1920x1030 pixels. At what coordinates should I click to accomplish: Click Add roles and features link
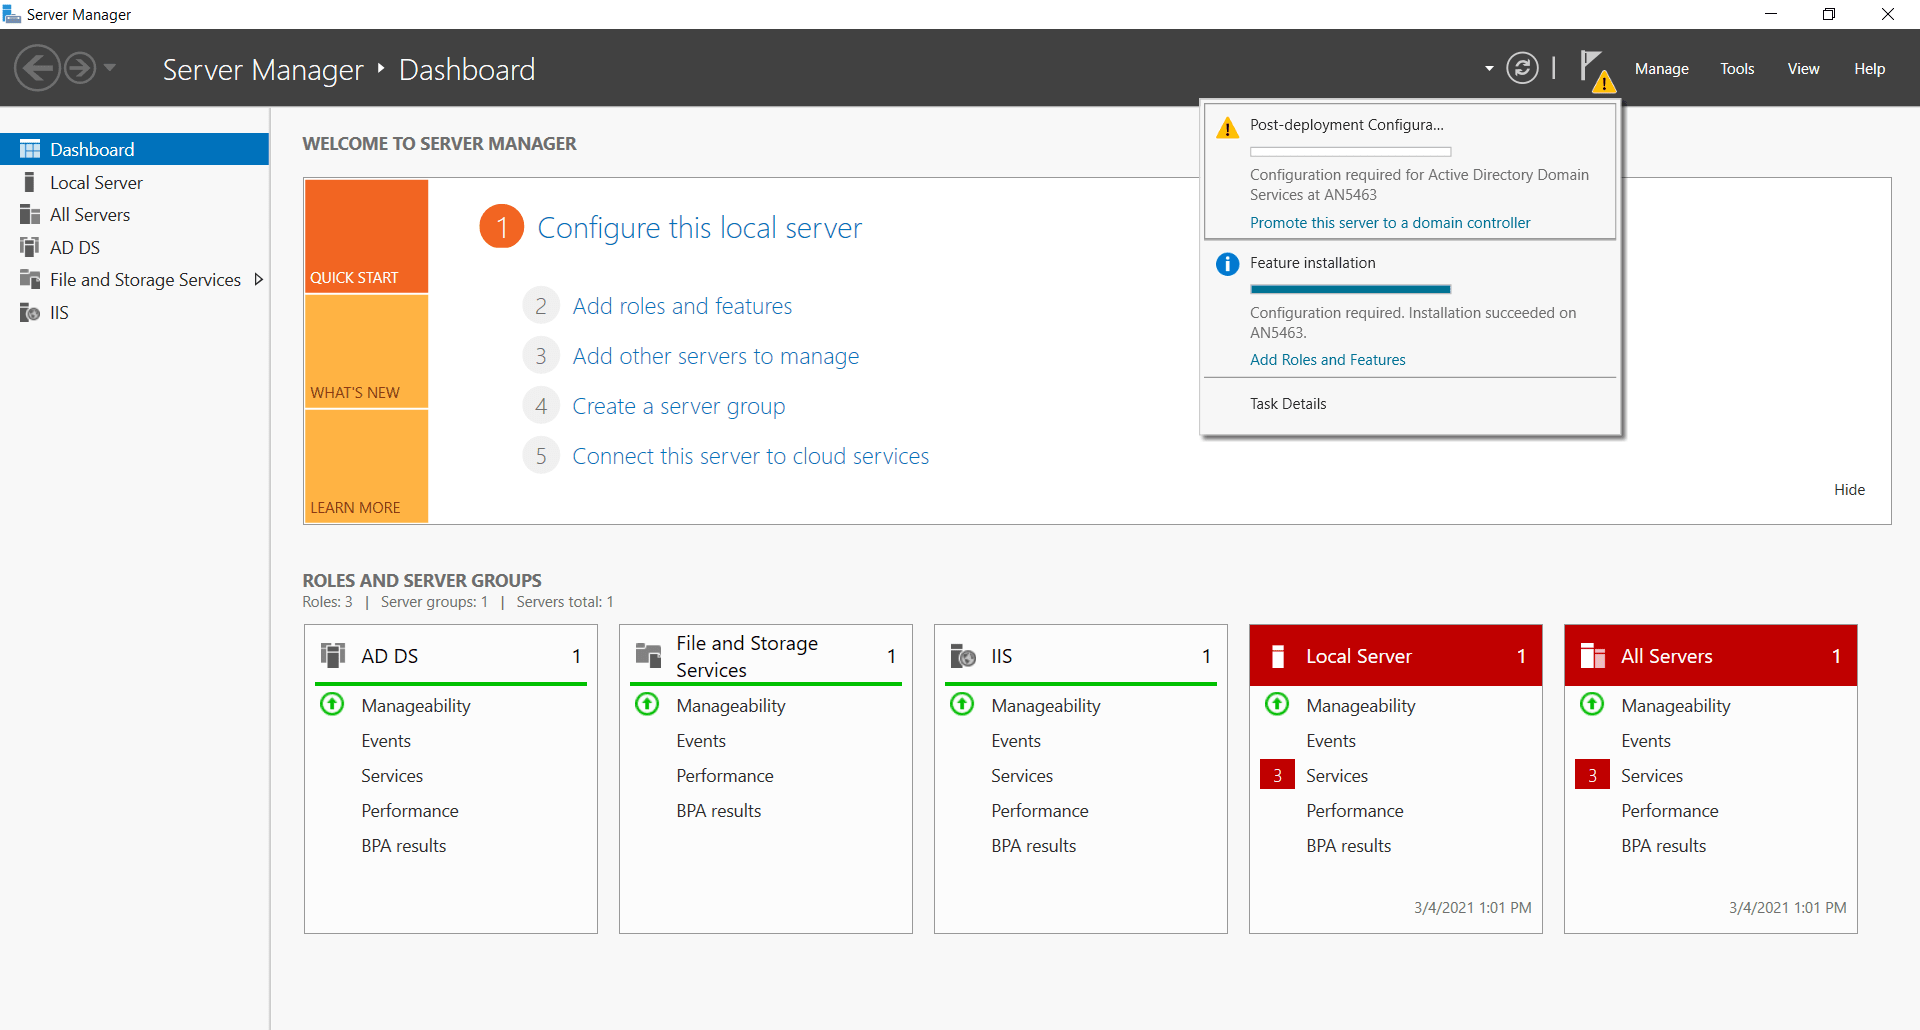682,306
